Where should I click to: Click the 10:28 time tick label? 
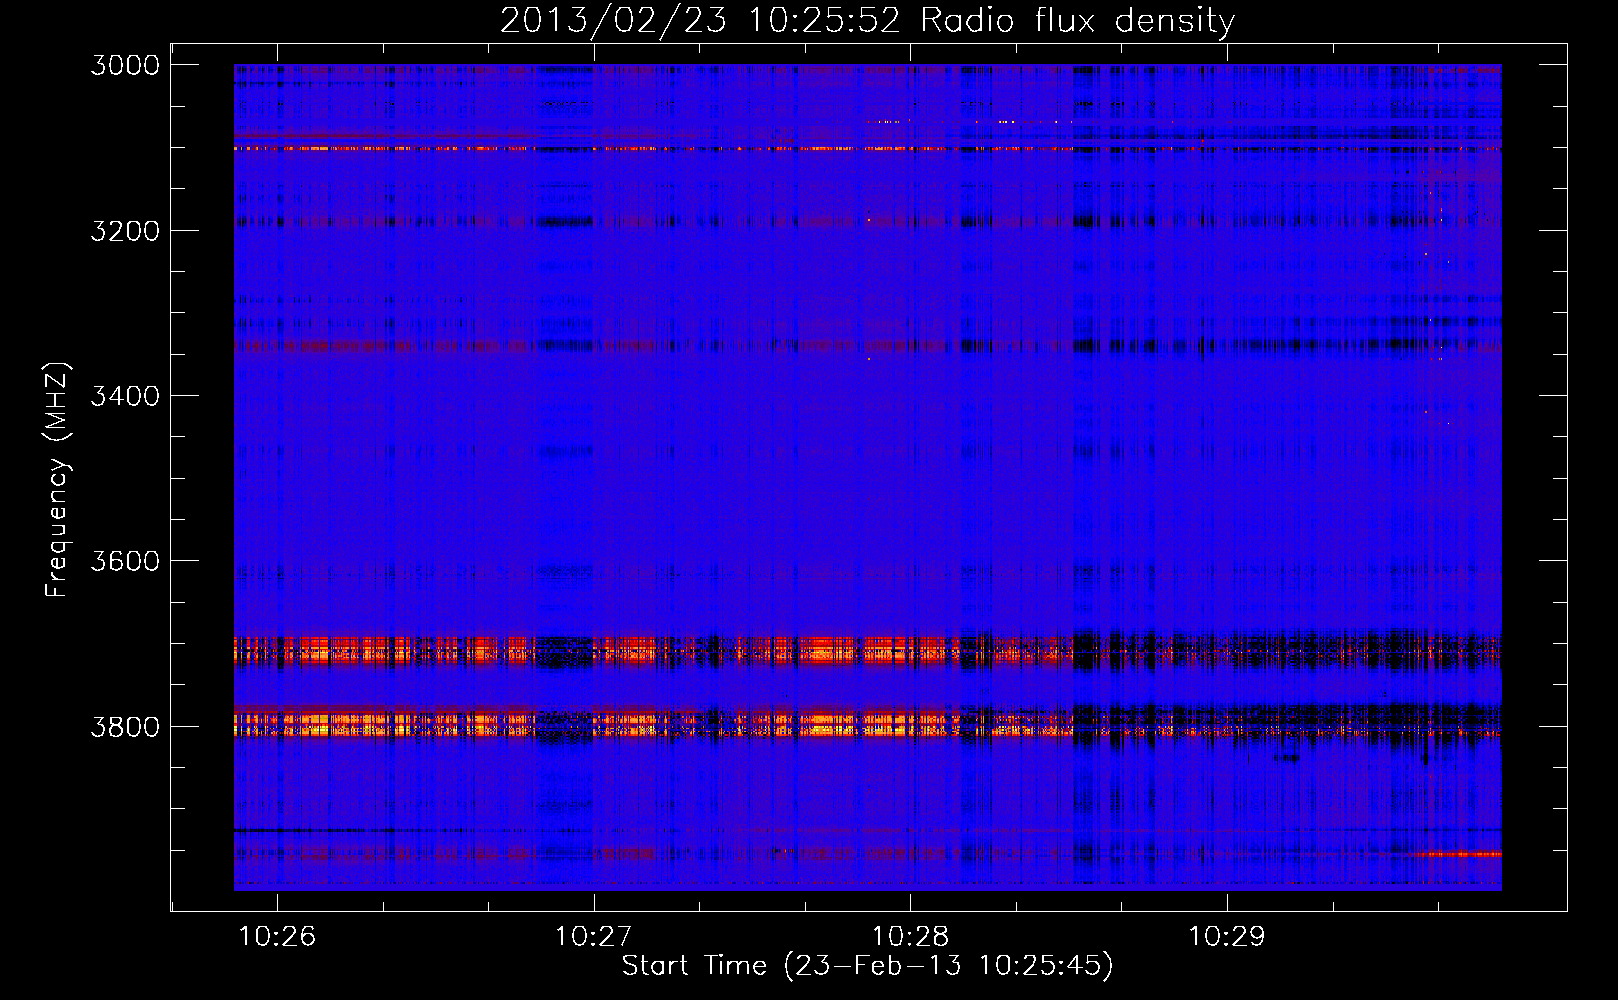[910, 936]
